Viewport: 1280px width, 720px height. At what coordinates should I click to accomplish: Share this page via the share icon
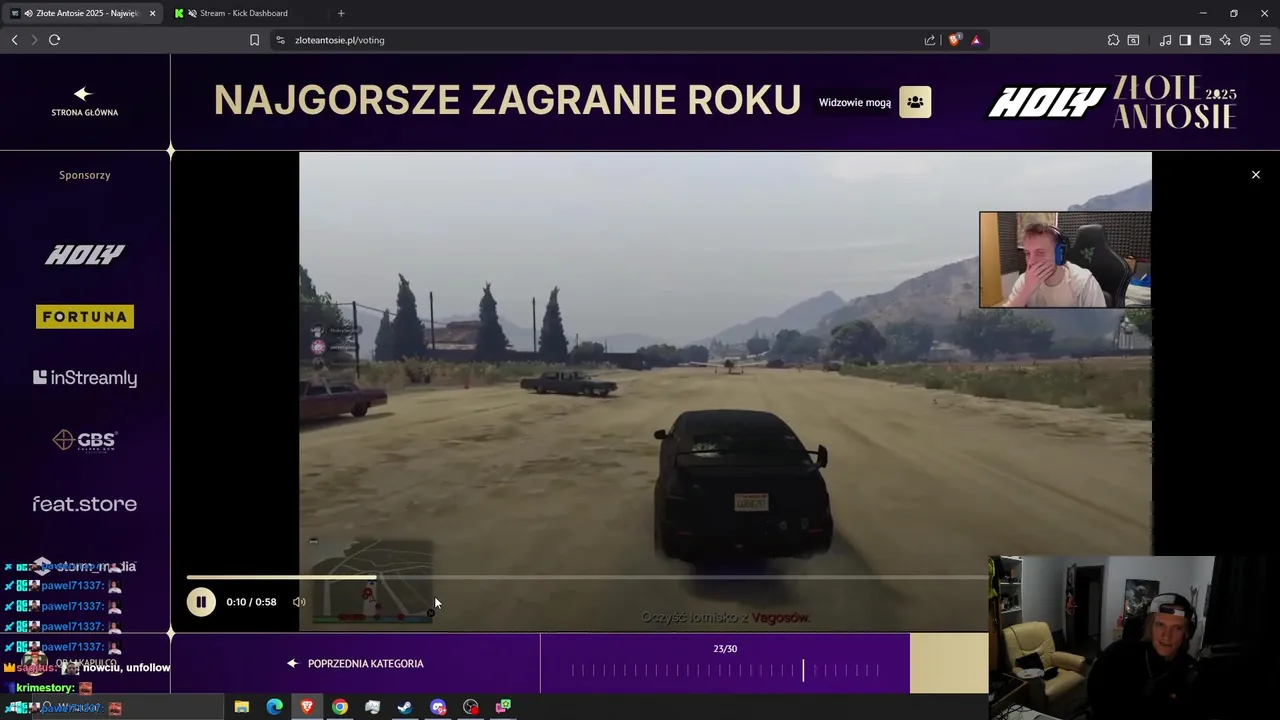[930, 40]
